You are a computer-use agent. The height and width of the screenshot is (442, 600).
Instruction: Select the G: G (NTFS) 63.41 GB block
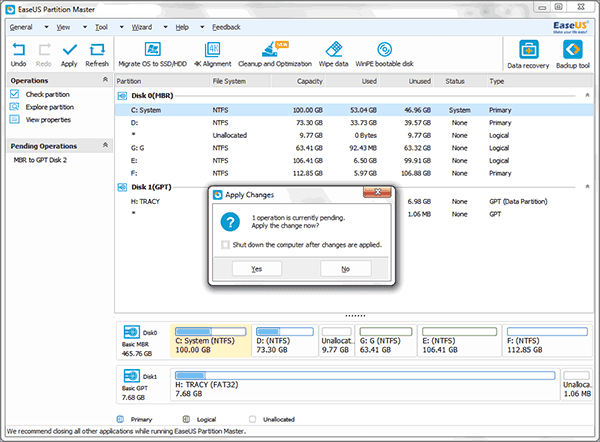click(x=386, y=341)
